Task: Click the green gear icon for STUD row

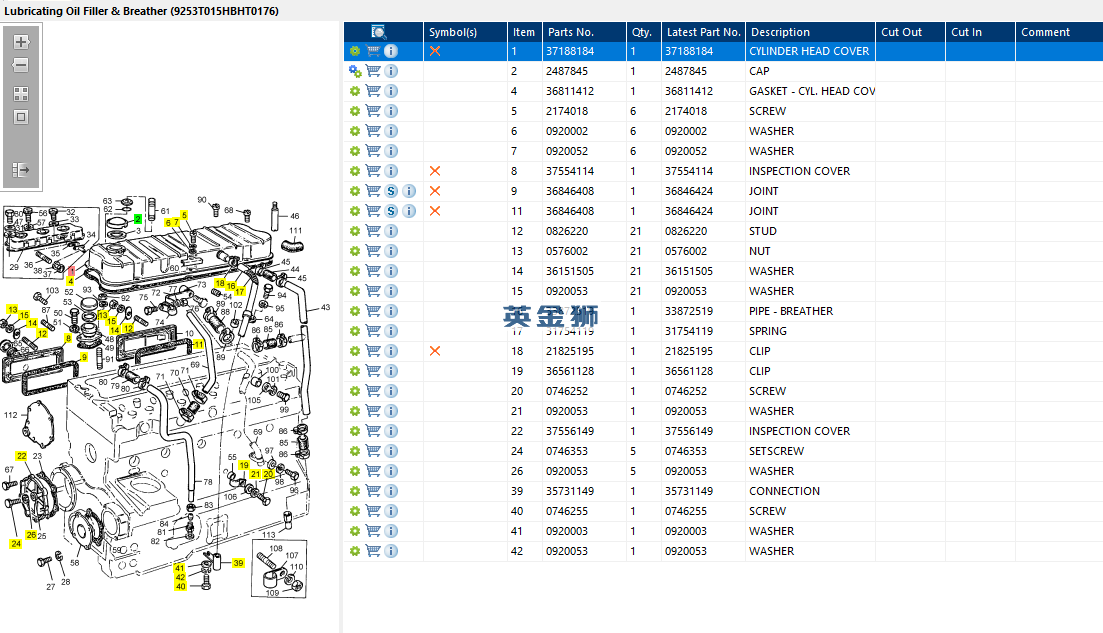Action: [x=354, y=231]
